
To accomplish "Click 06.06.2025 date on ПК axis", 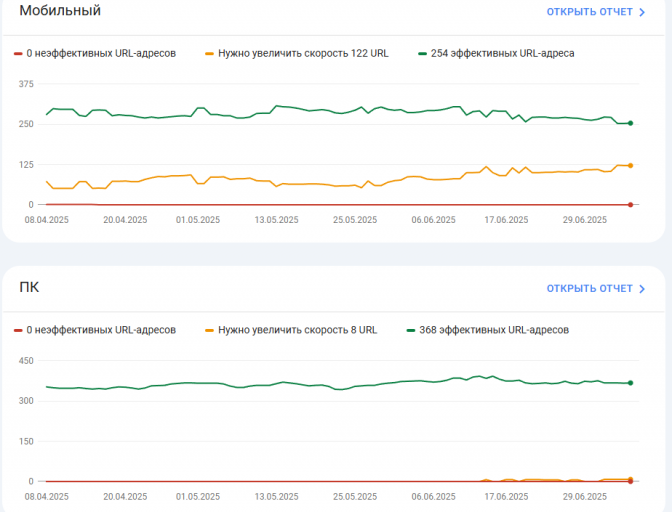I will (433, 497).
